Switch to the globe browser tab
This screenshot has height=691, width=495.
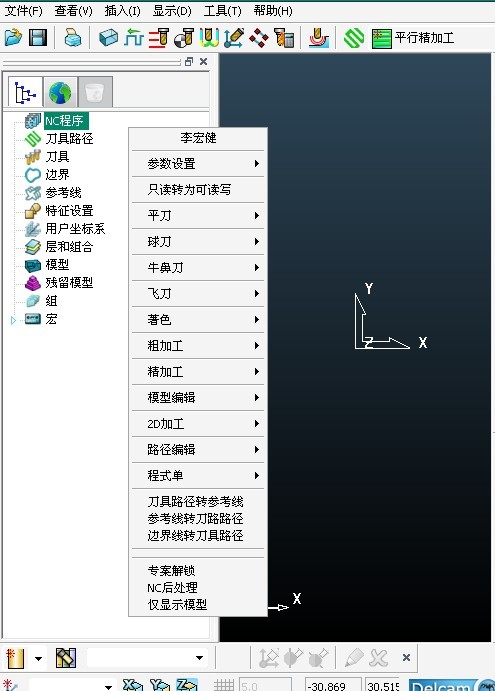pyautogui.click(x=60, y=92)
